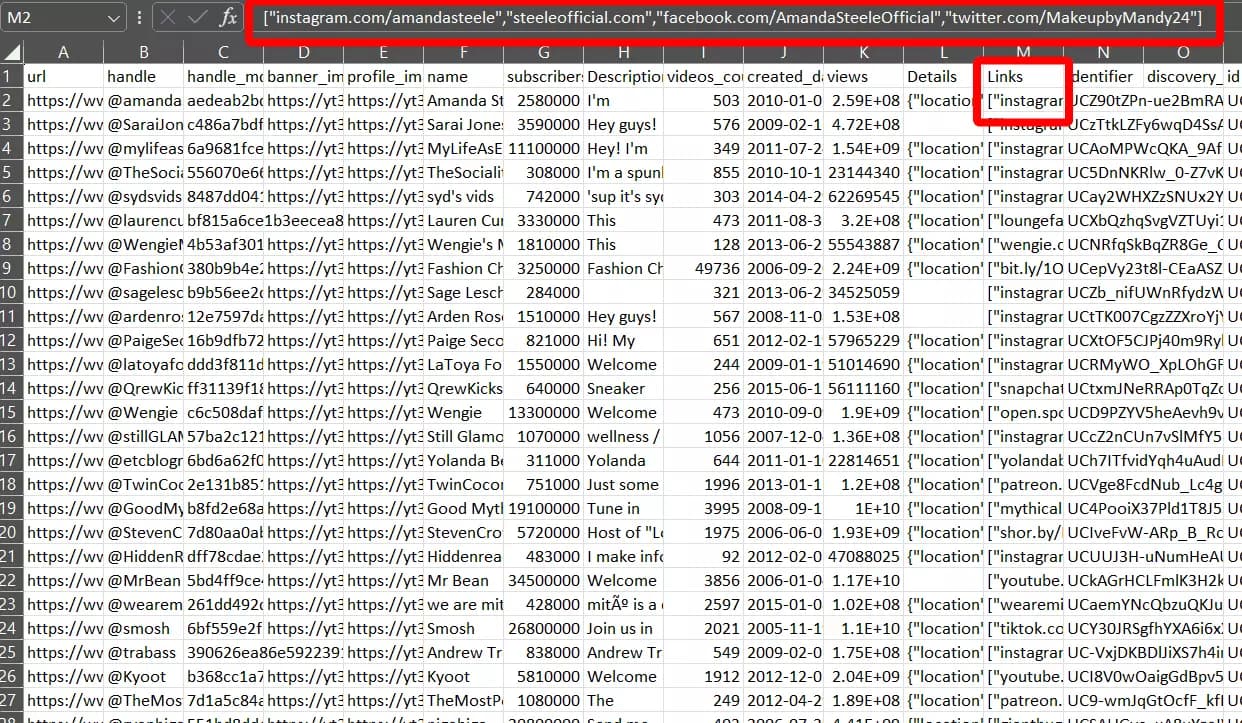This screenshot has width=1242, height=723.
Task: Select the subscribers cell showing 26800000
Action: [543, 628]
